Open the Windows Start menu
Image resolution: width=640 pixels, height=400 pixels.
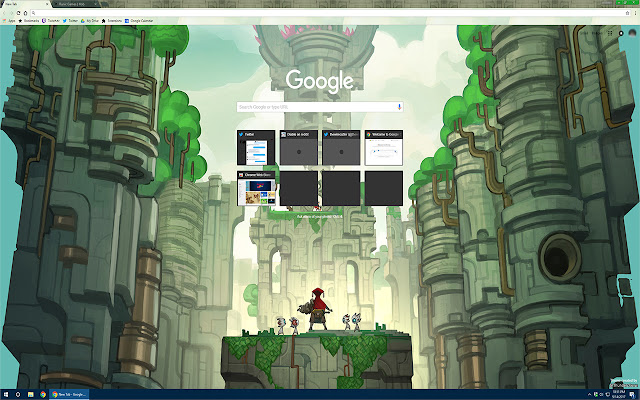pos(6,395)
